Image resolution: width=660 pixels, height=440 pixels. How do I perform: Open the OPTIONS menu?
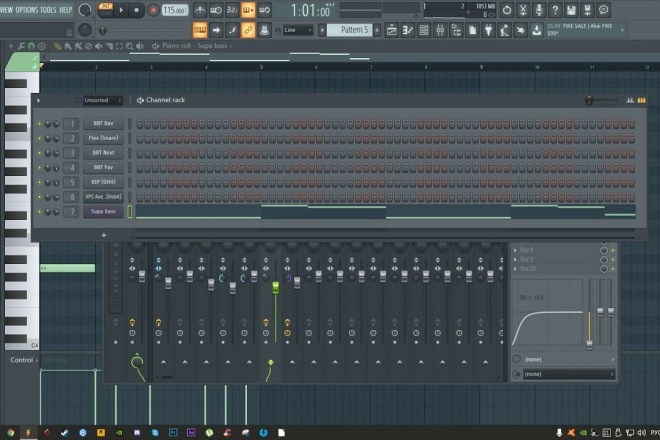27,10
